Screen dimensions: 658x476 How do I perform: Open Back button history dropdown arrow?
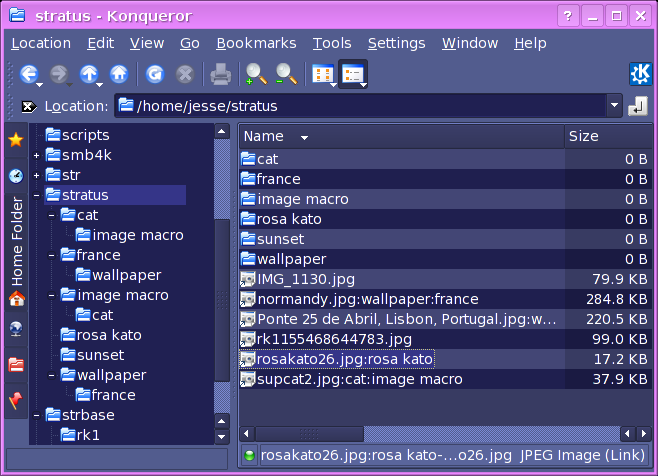39,85
